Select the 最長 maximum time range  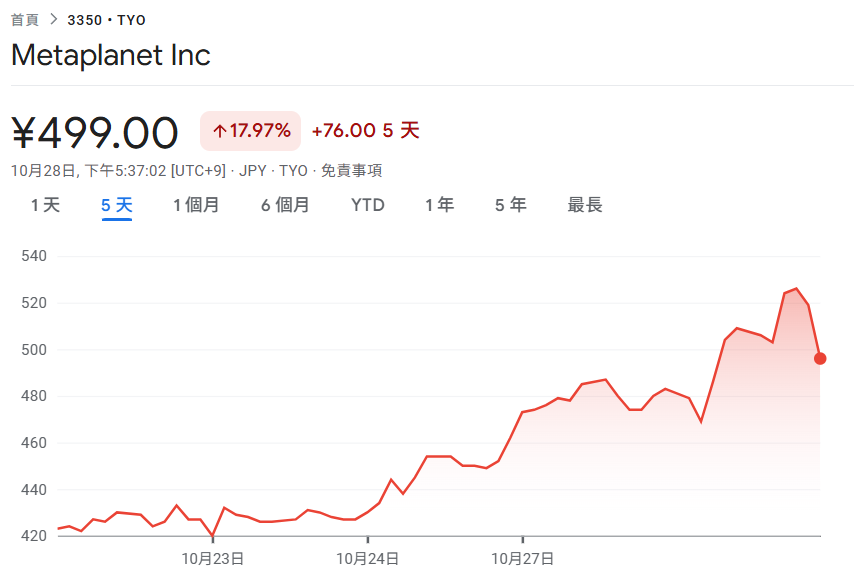pos(585,204)
